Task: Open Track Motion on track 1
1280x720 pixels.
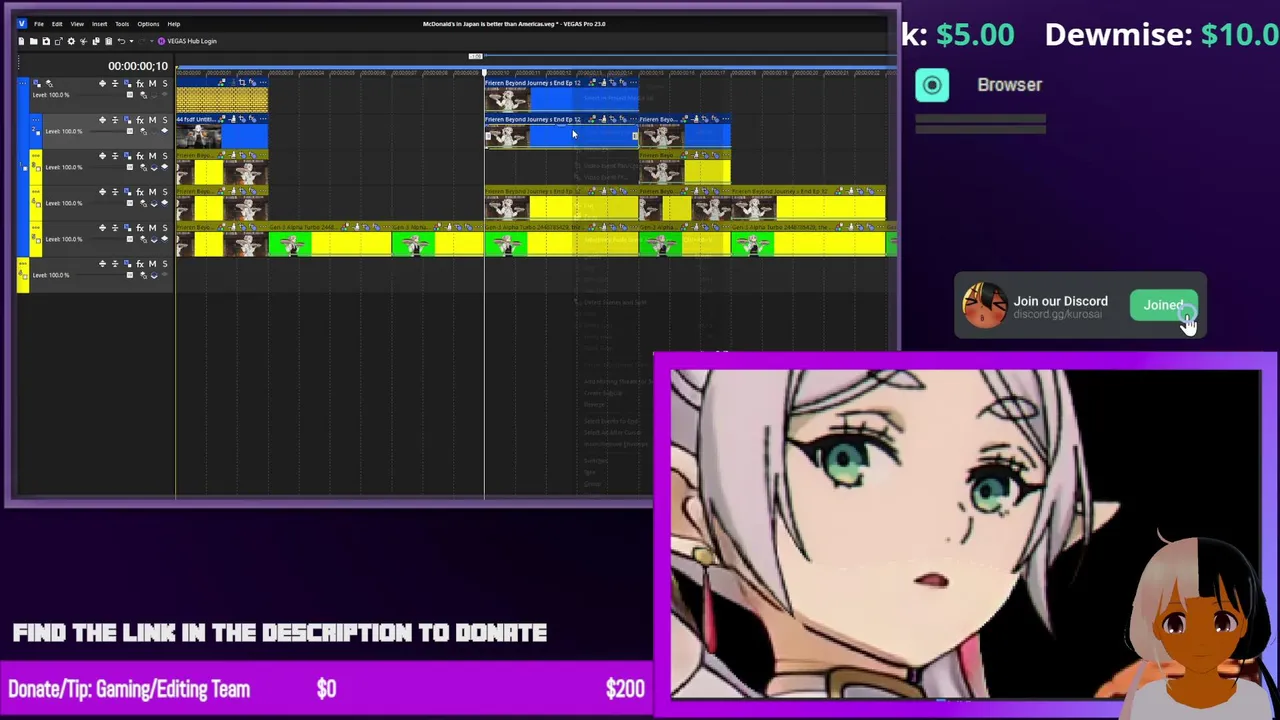Action: coord(127,83)
